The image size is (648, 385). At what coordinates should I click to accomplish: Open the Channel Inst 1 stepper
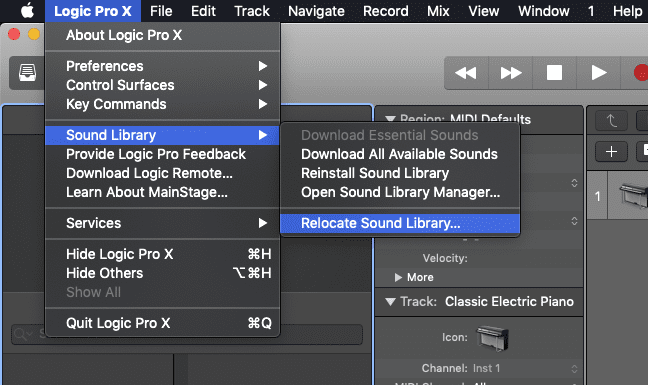[574, 368]
